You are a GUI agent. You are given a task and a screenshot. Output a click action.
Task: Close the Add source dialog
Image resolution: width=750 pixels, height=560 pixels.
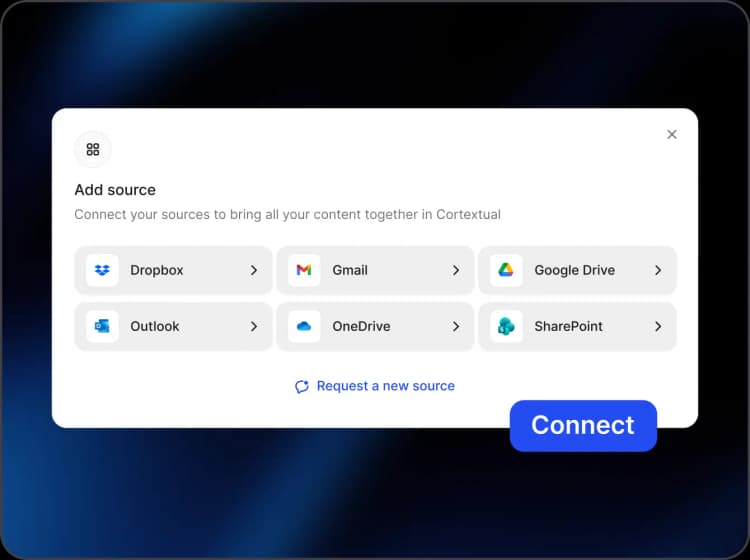click(x=672, y=134)
